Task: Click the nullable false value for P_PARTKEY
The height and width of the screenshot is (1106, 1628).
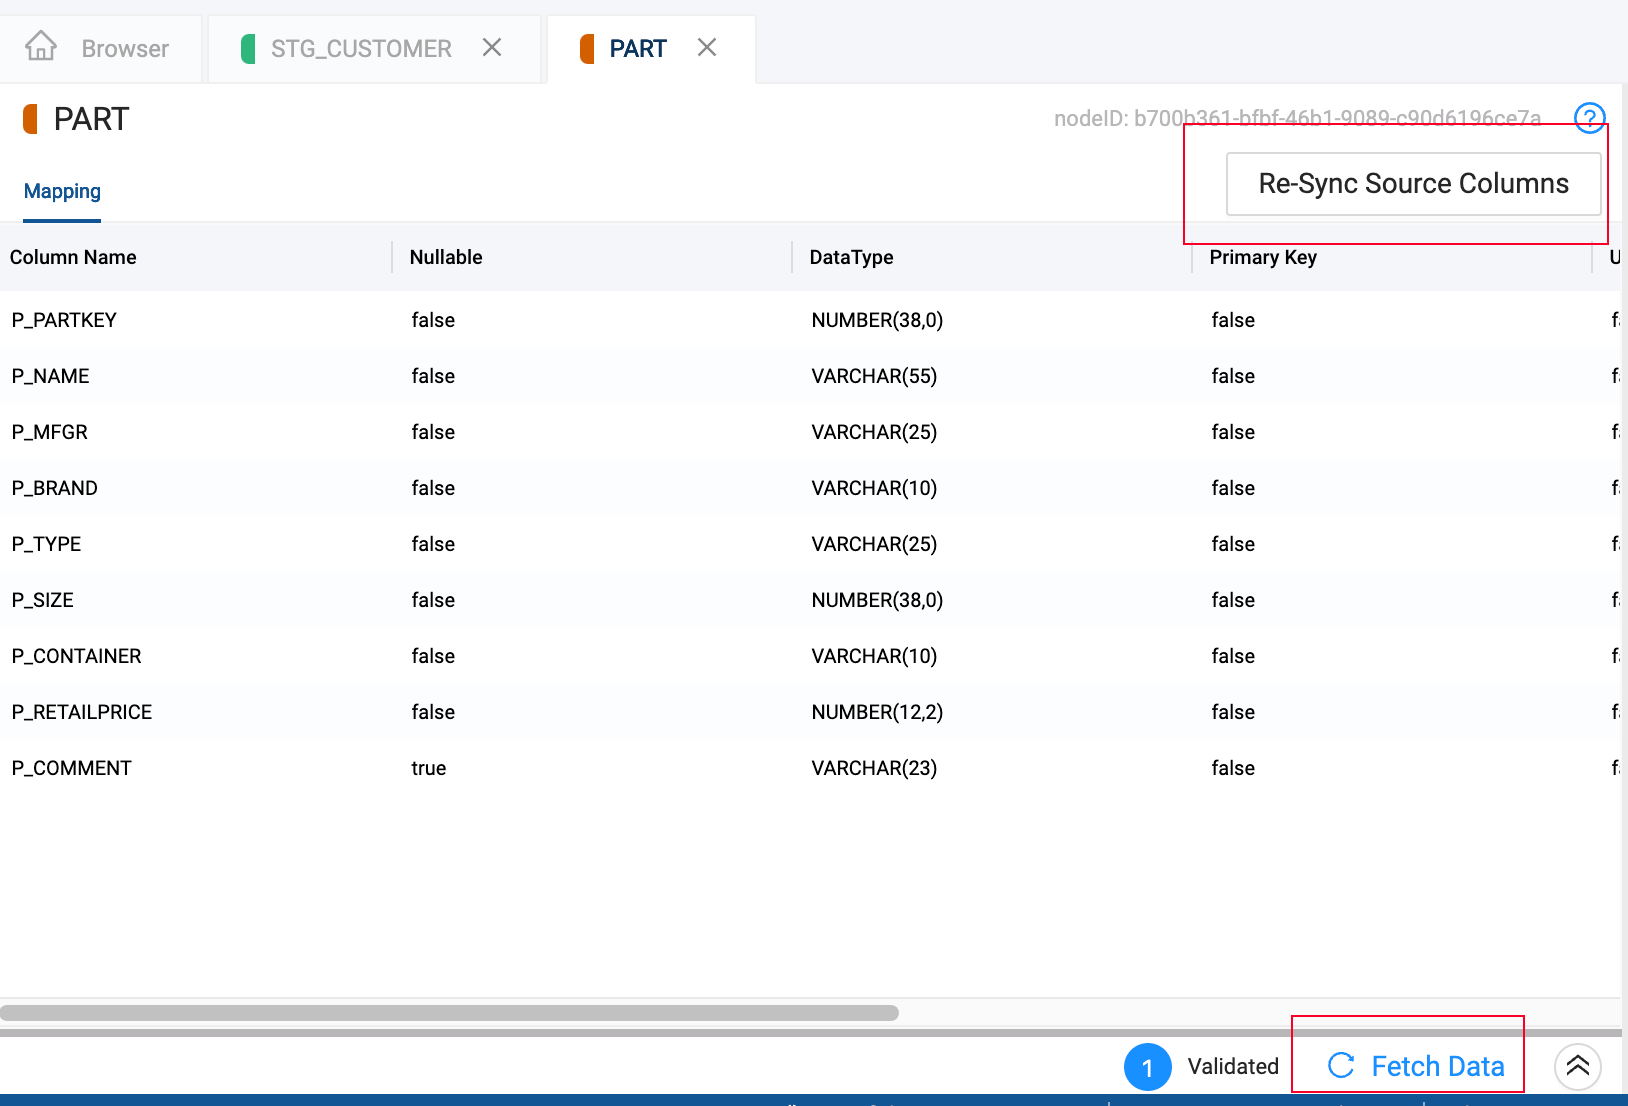Action: coord(433,320)
